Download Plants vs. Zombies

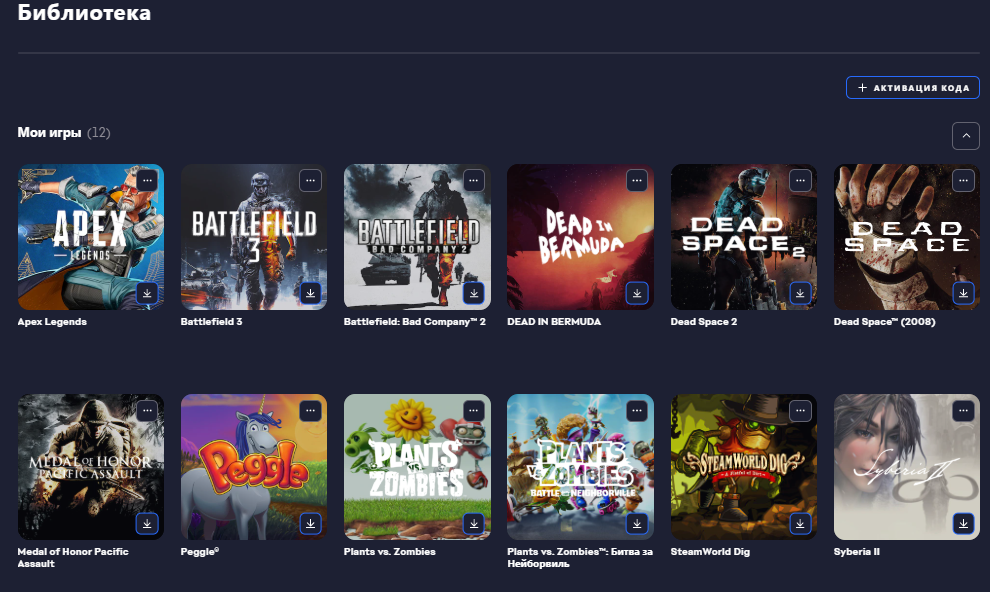pos(474,524)
